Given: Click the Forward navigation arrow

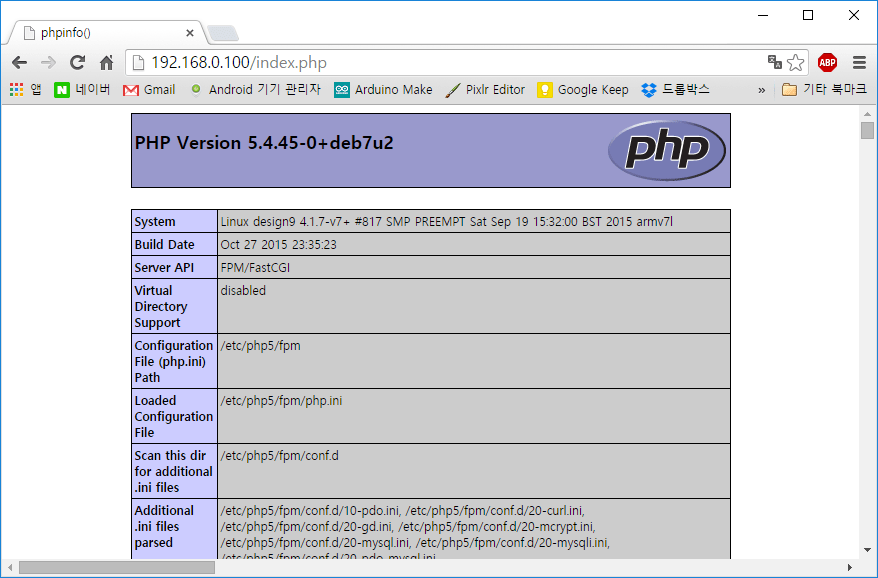Looking at the screenshot, I should [48, 62].
